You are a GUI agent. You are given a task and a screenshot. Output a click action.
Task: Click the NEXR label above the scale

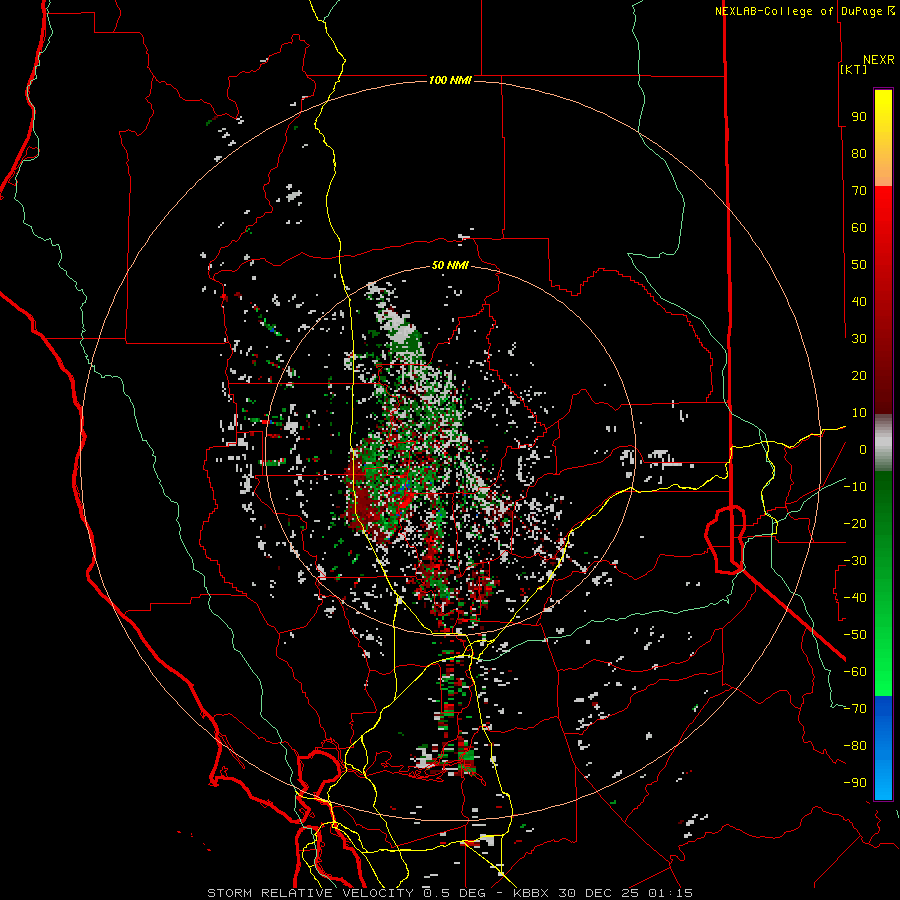(x=878, y=60)
